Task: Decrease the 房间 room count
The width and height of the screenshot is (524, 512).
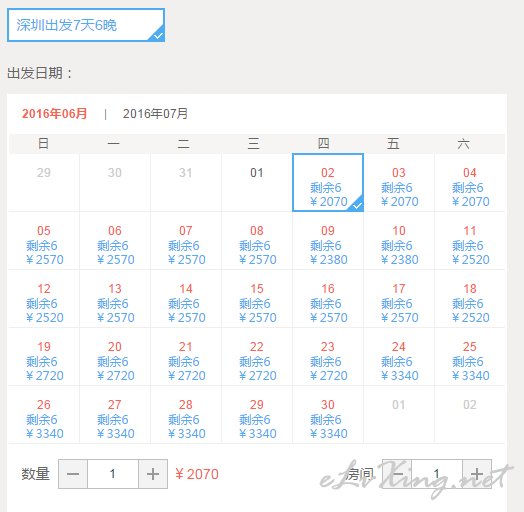Action: tap(397, 474)
